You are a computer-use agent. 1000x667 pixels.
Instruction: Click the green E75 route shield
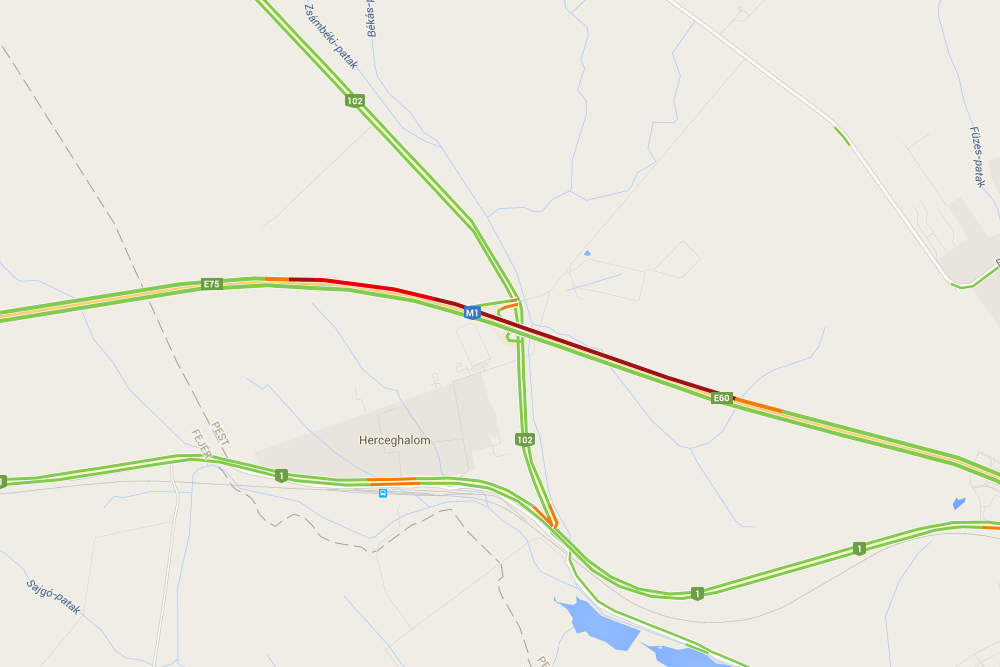tap(212, 284)
